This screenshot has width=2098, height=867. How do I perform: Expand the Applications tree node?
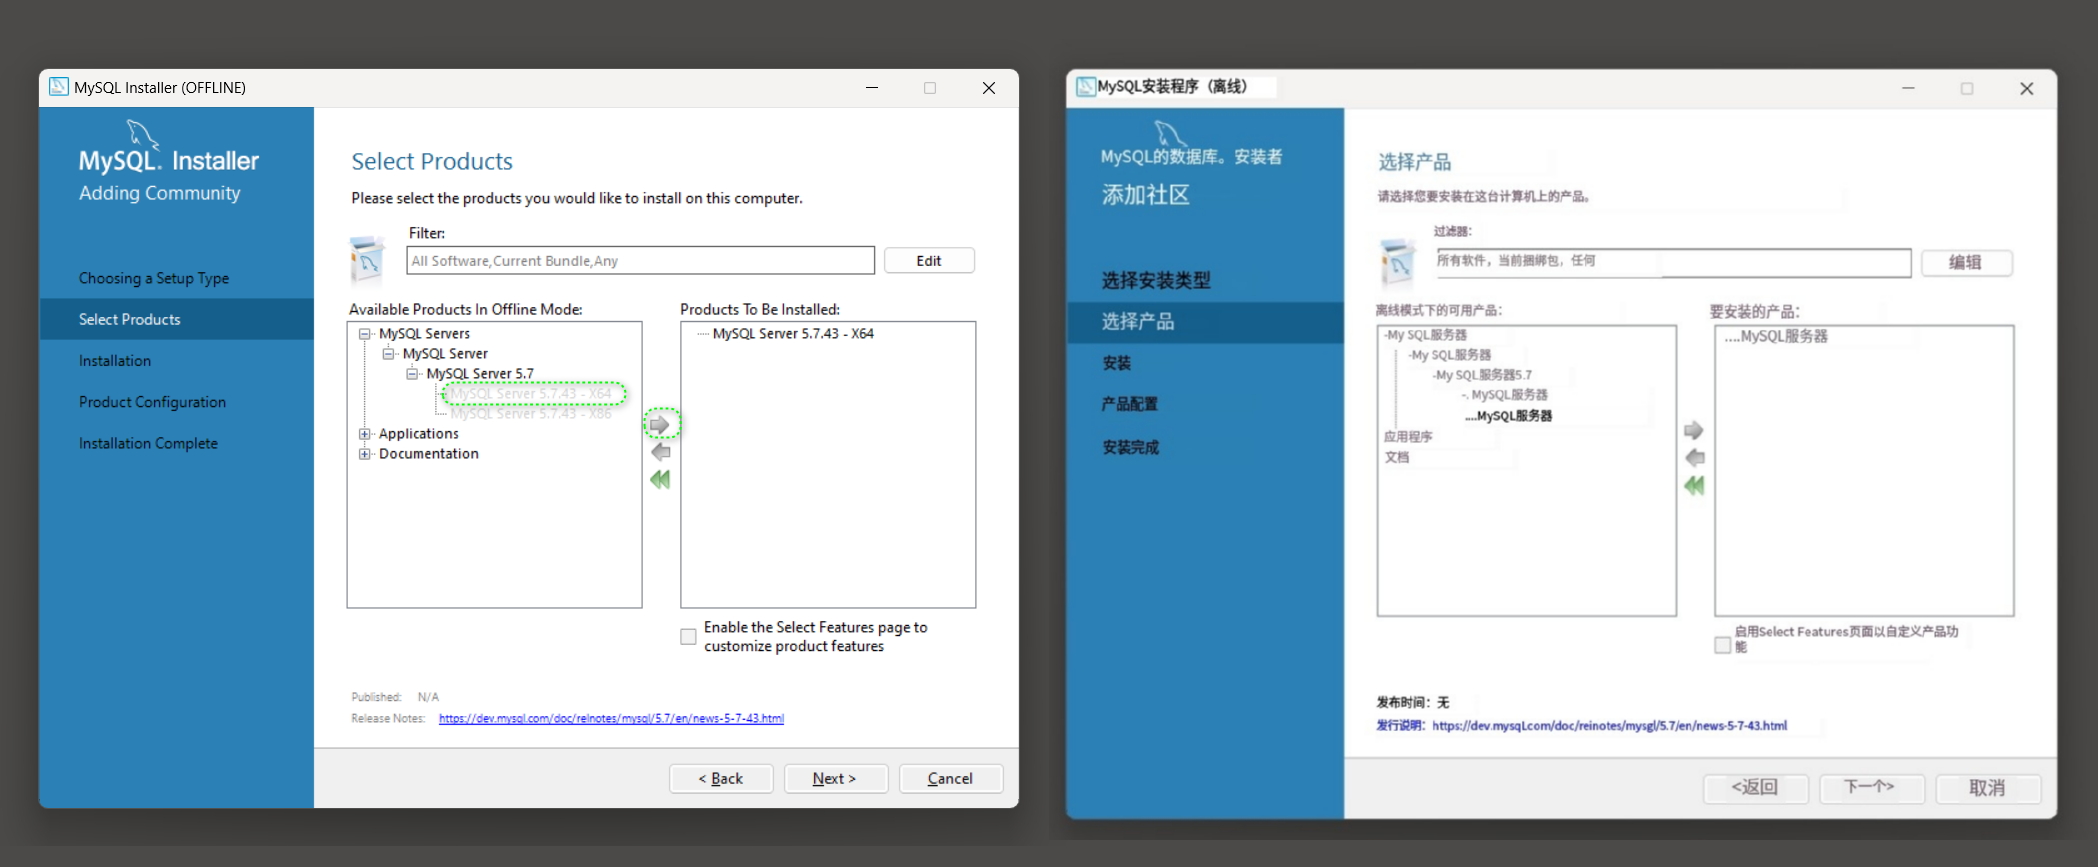pyautogui.click(x=365, y=434)
